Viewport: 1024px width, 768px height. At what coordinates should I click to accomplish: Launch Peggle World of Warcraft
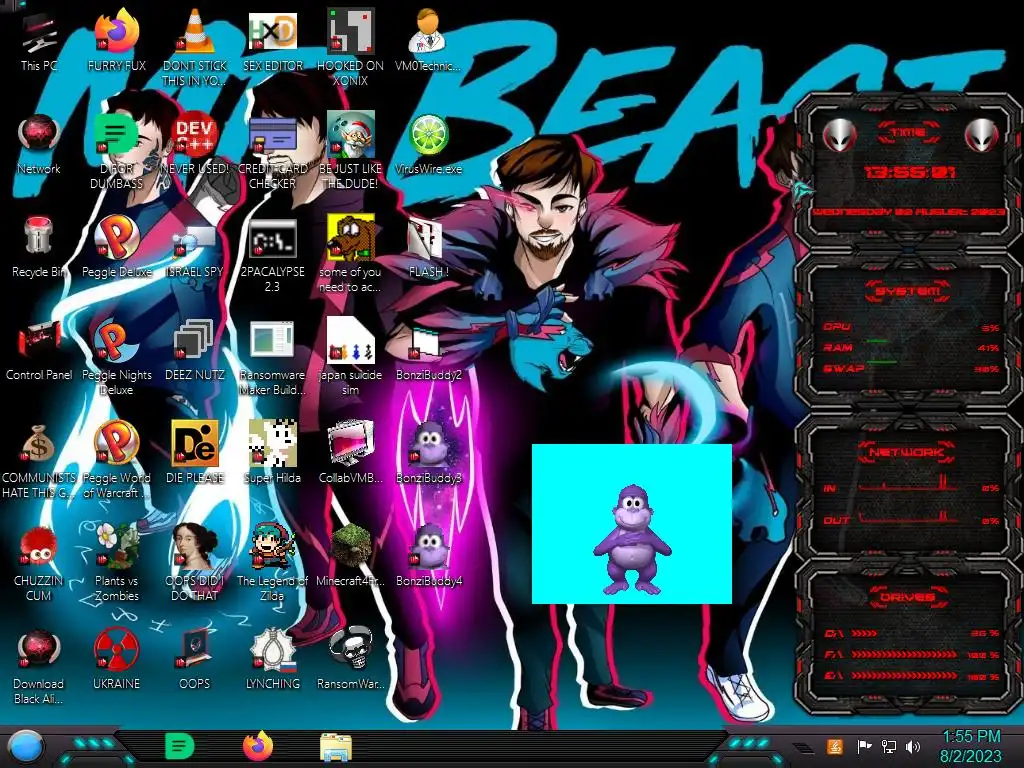[x=116, y=460]
